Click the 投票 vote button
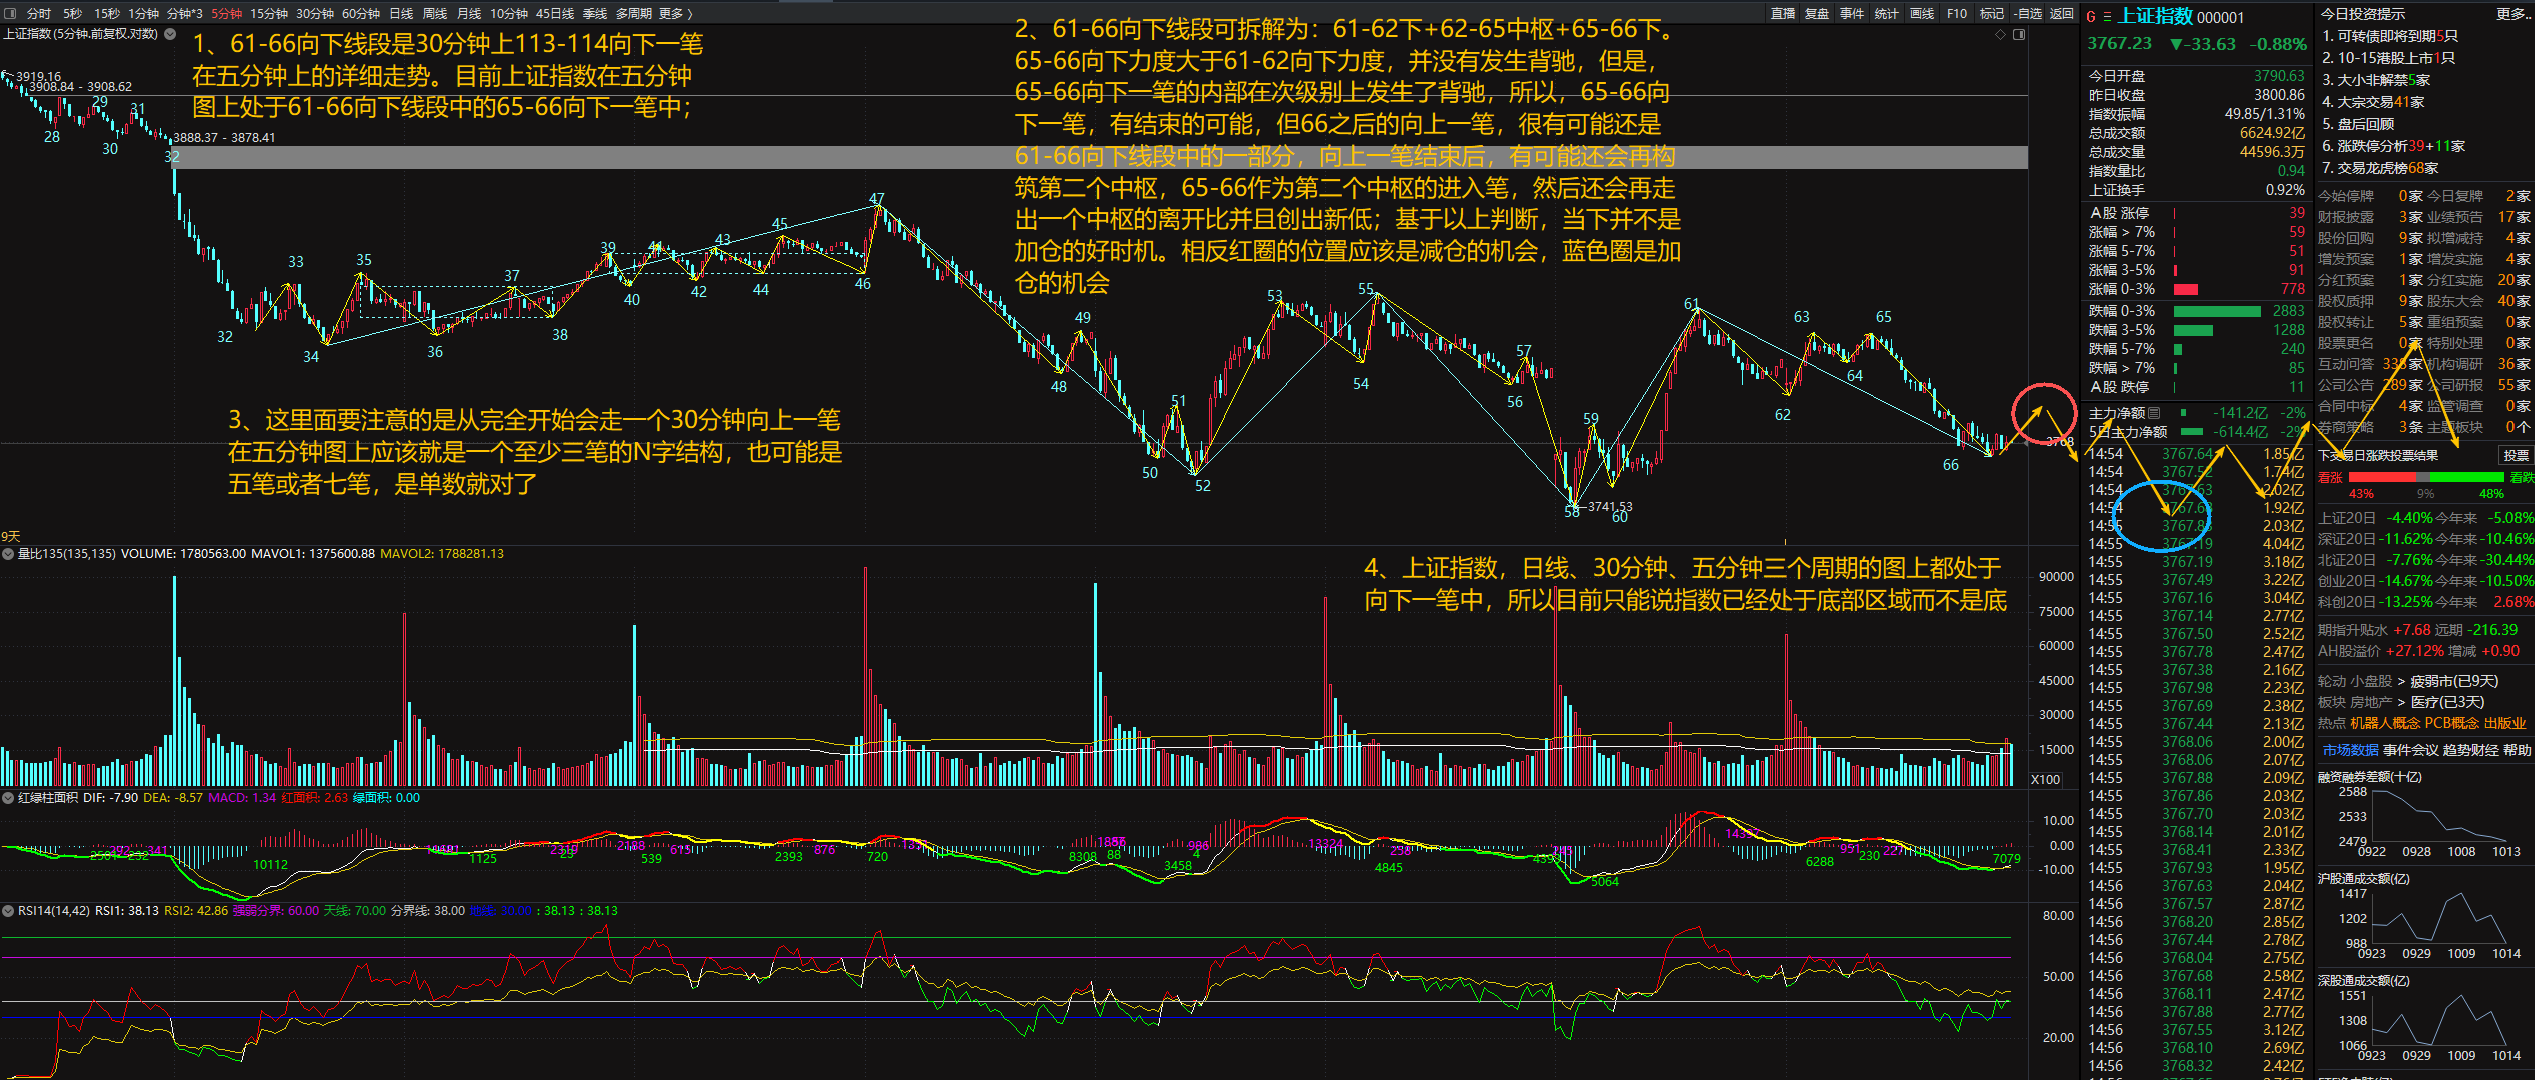2535x1080 pixels. [2515, 456]
